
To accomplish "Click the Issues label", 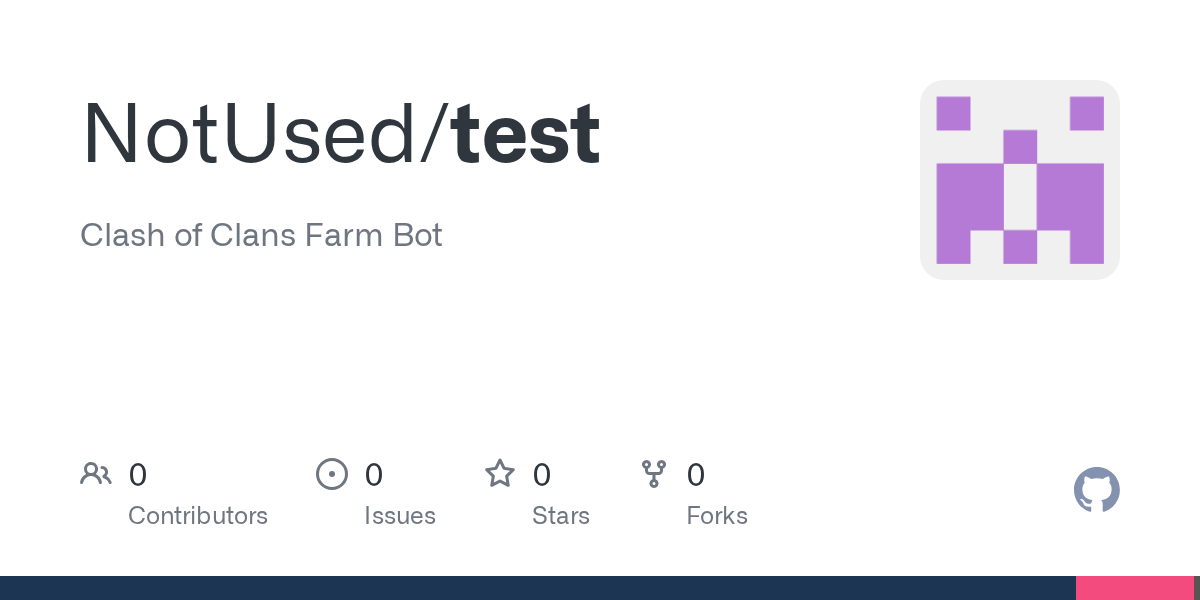I will [x=400, y=516].
